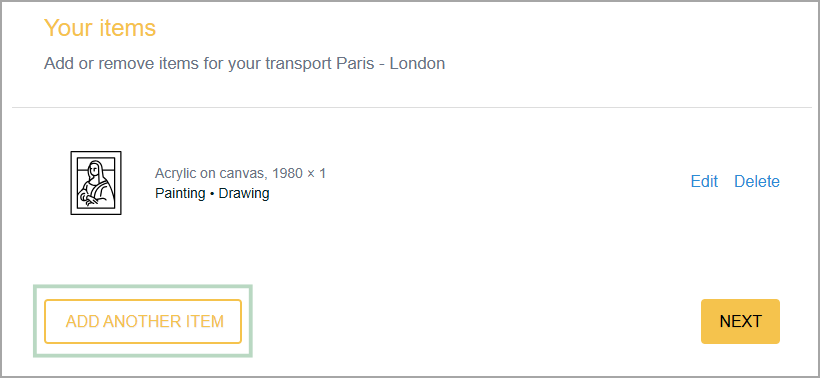Proceed with the yellow NEXT button

coord(740,321)
